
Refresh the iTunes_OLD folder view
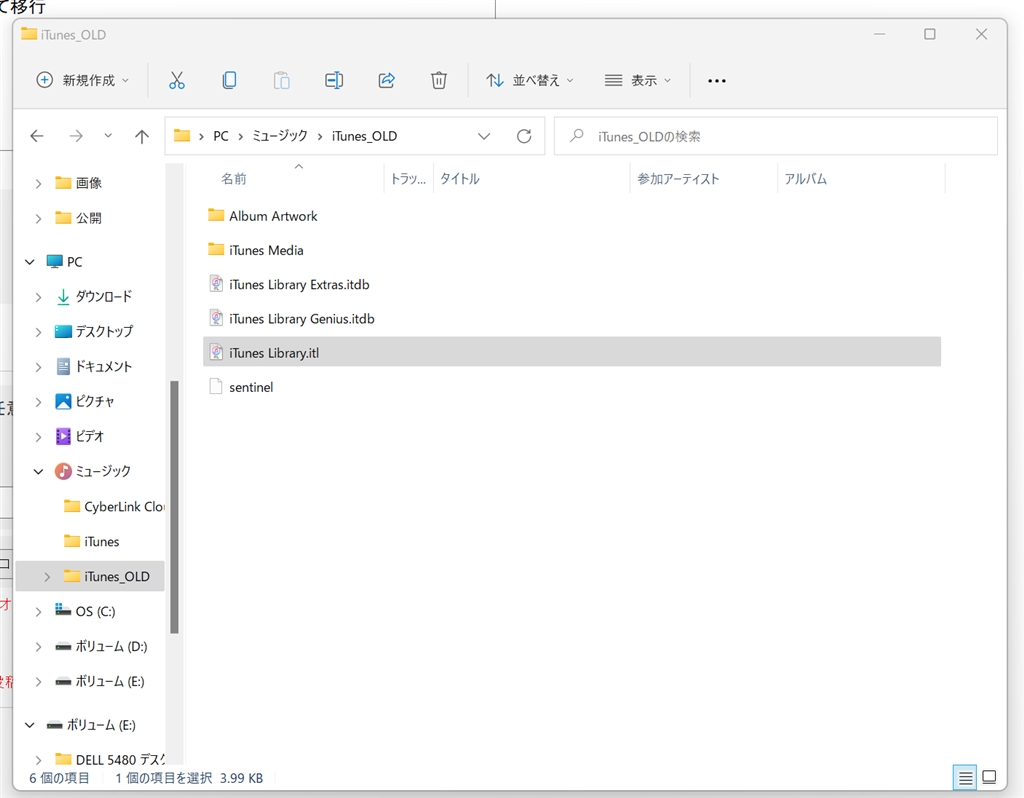tap(524, 136)
